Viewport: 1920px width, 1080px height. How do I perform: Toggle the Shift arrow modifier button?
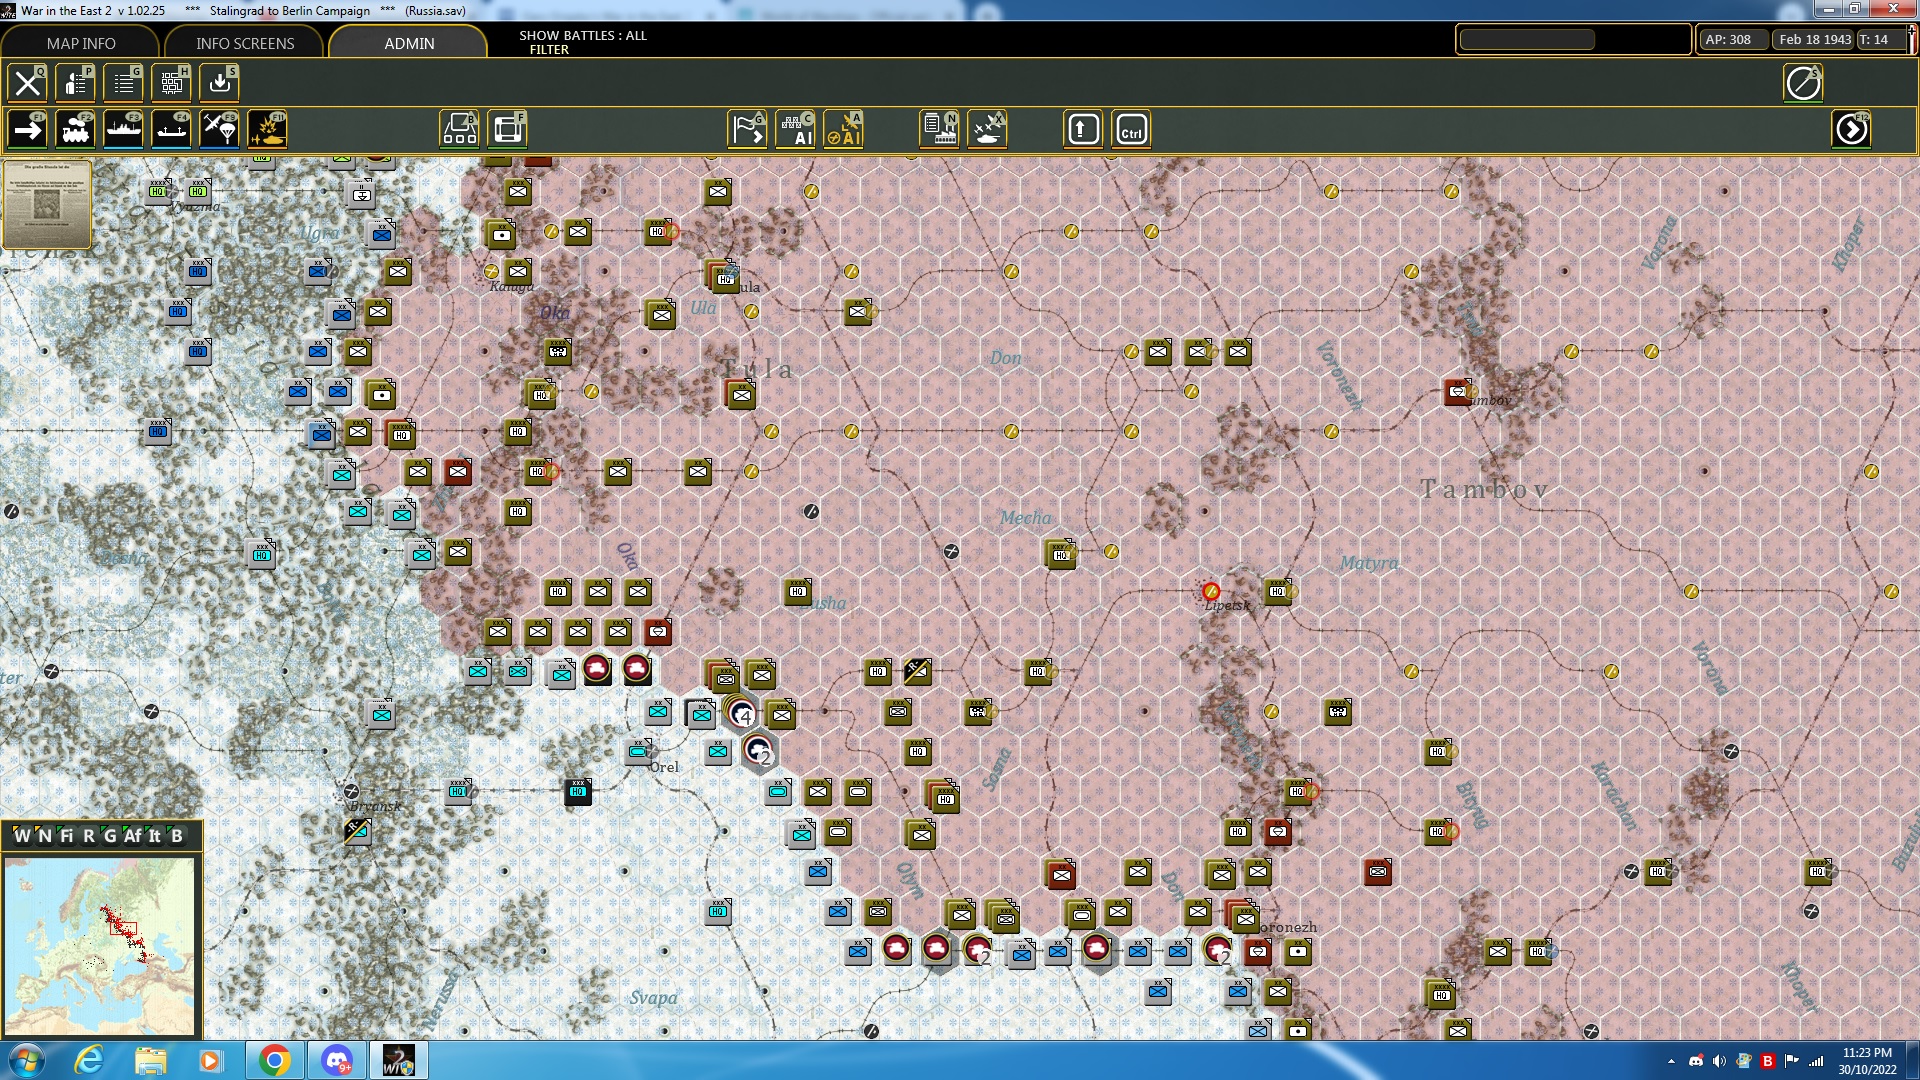coord(1082,128)
